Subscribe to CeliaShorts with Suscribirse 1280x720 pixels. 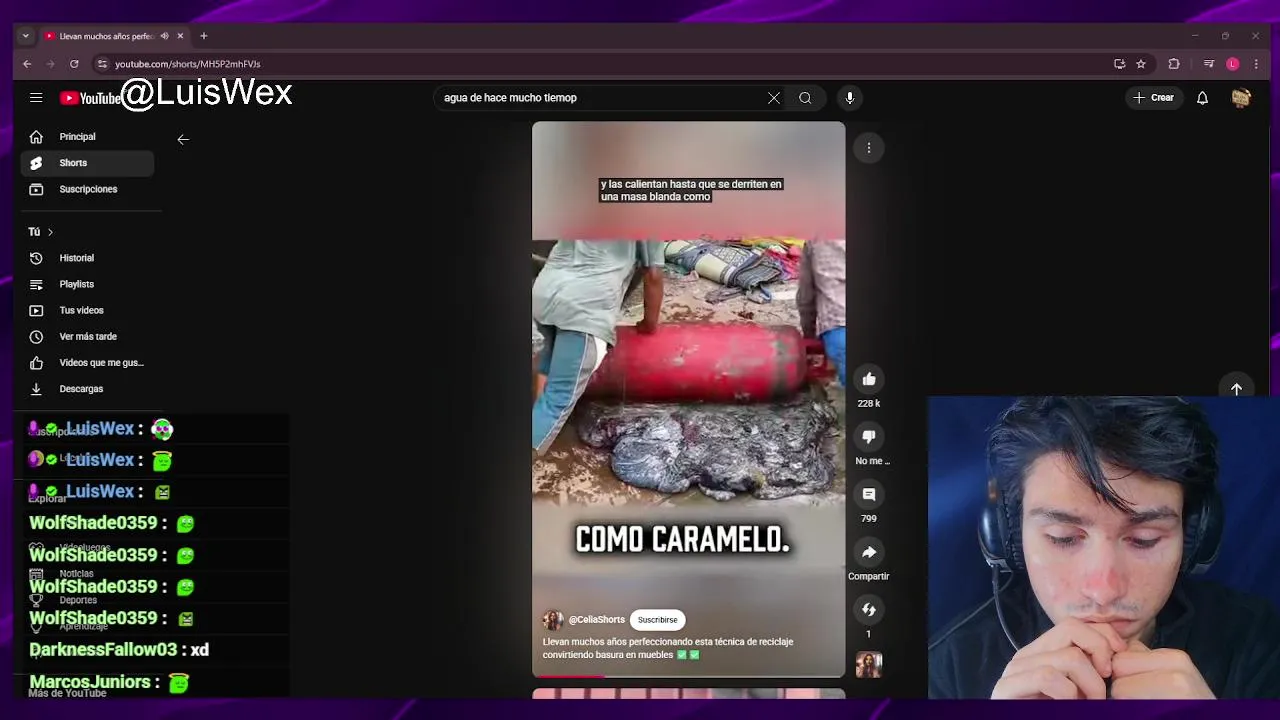(x=657, y=620)
